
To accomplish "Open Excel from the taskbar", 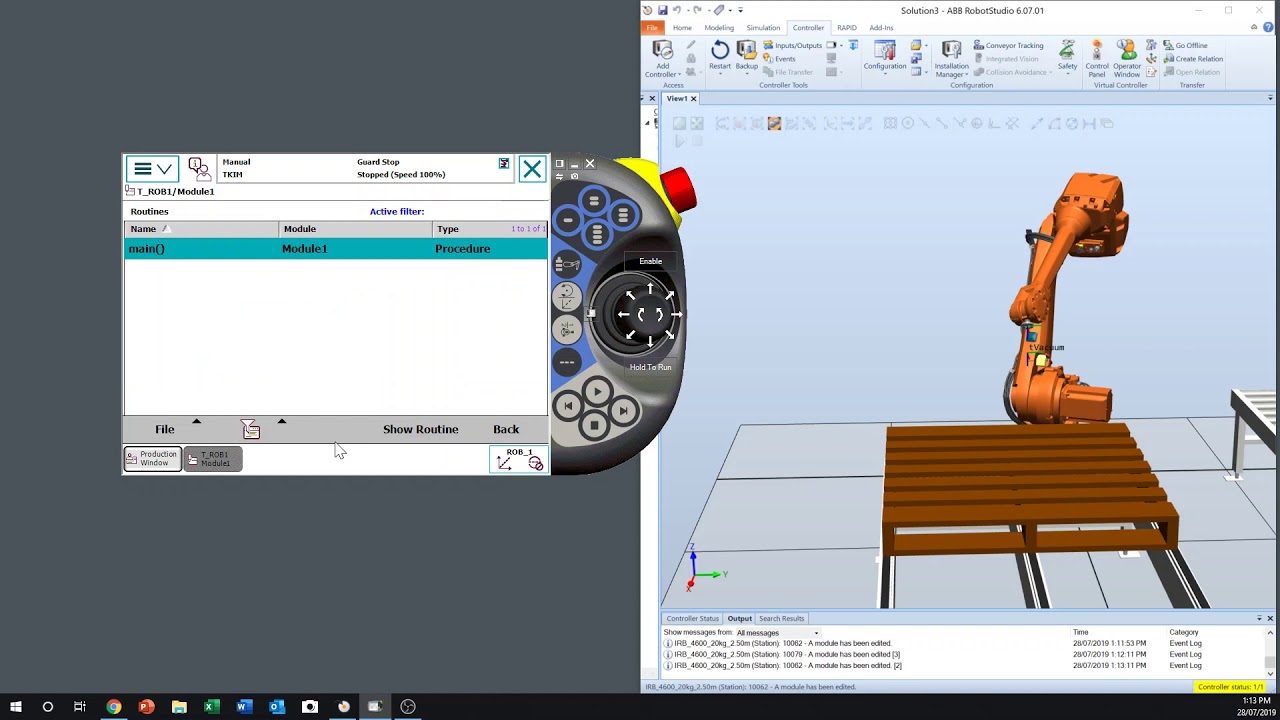I will pyautogui.click(x=211, y=706).
